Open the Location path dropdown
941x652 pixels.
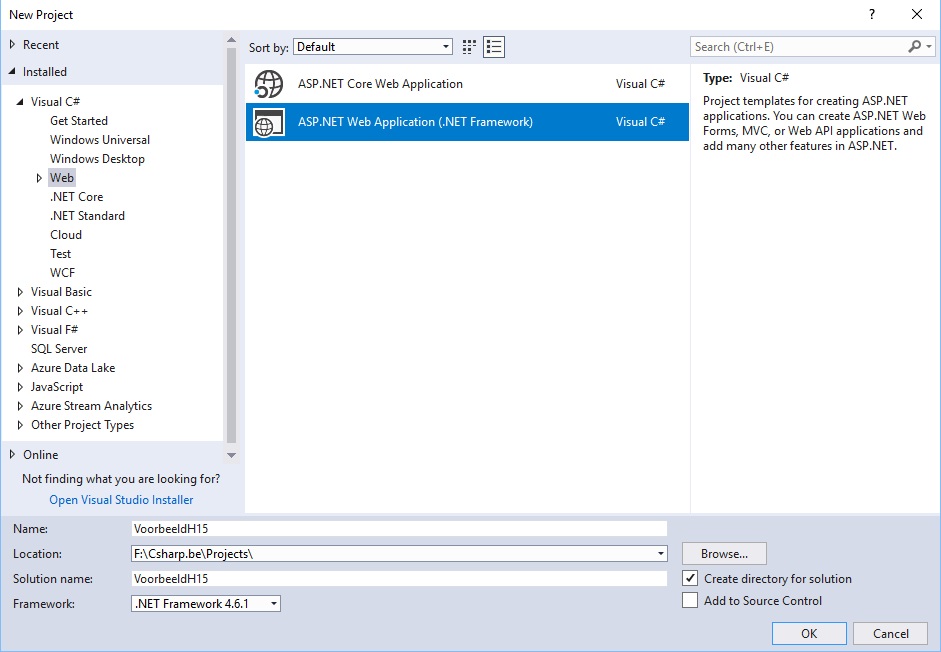[661, 554]
